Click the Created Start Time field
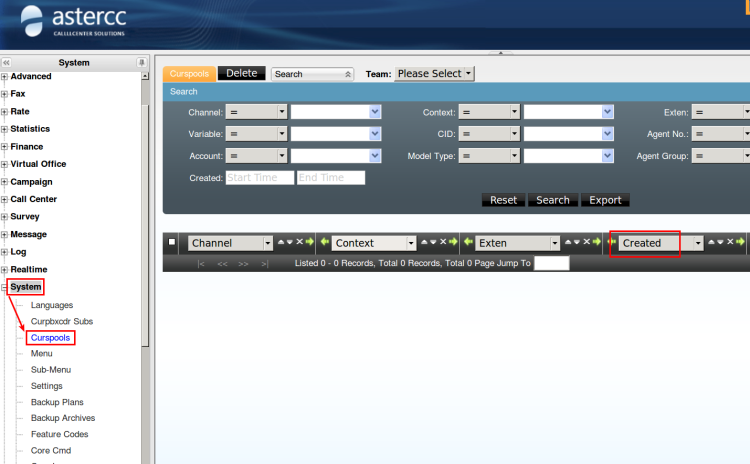The image size is (750, 464). click(x=259, y=178)
